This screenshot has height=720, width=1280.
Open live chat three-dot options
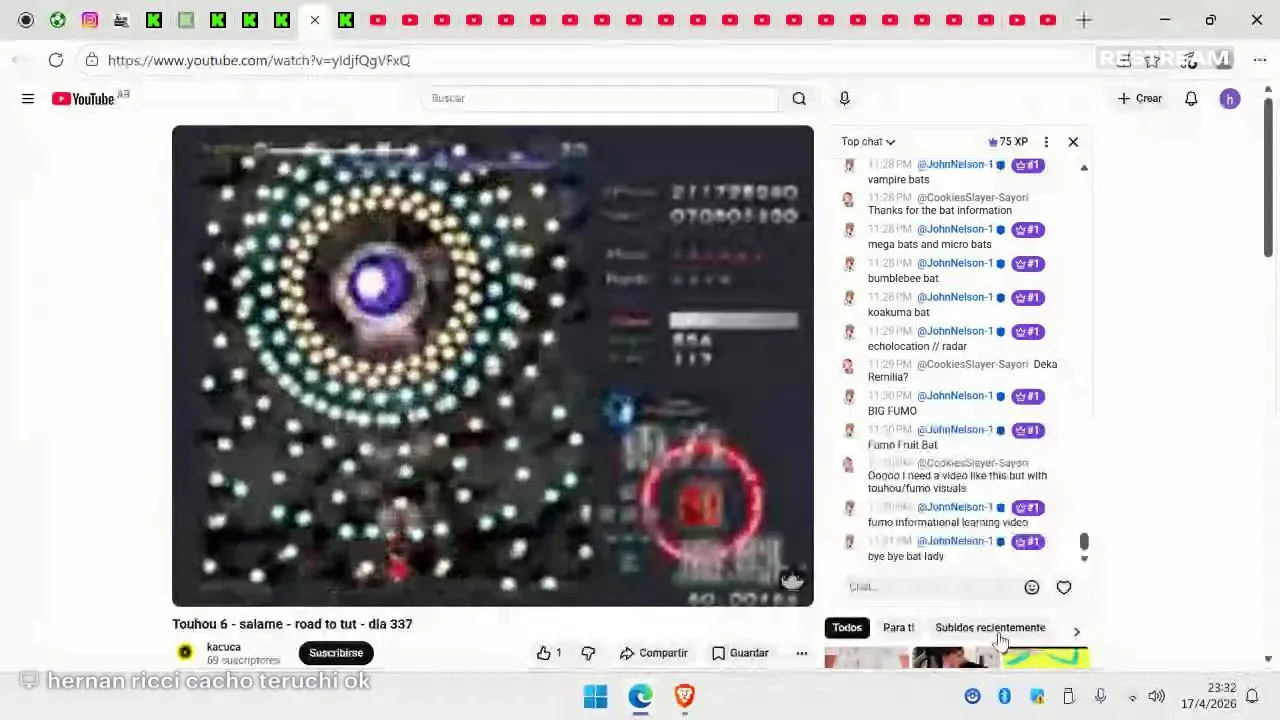tap(1046, 142)
